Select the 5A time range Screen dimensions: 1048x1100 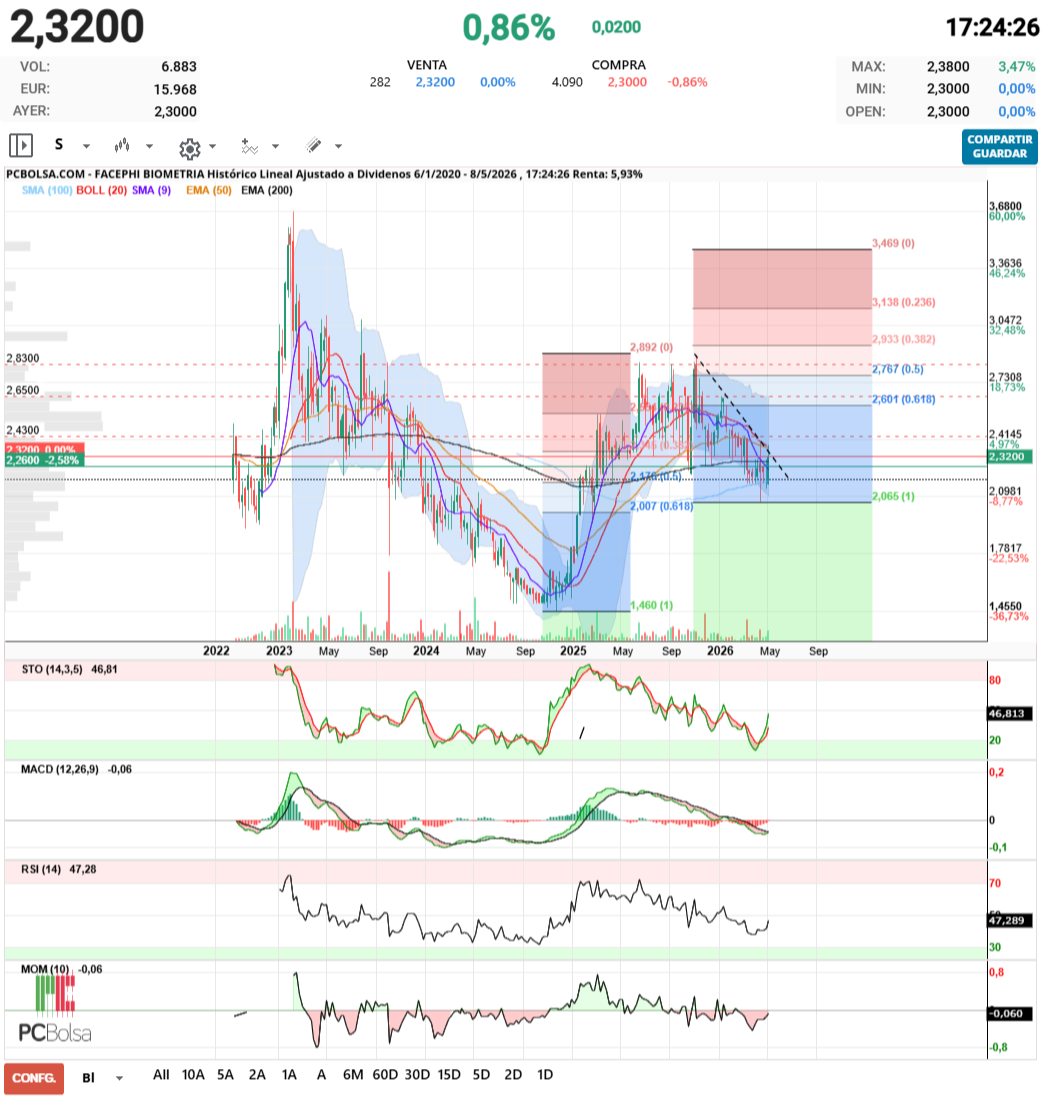click(225, 1075)
